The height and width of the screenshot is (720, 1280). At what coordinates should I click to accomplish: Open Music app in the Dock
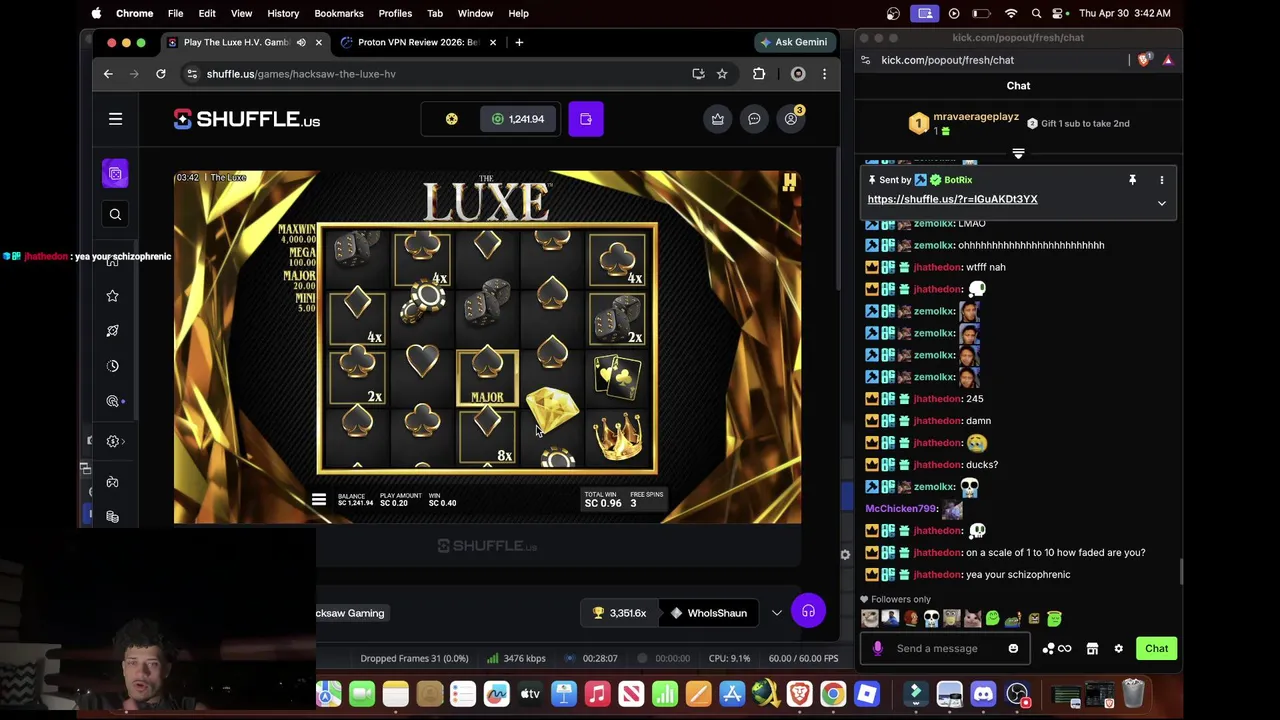click(x=597, y=694)
